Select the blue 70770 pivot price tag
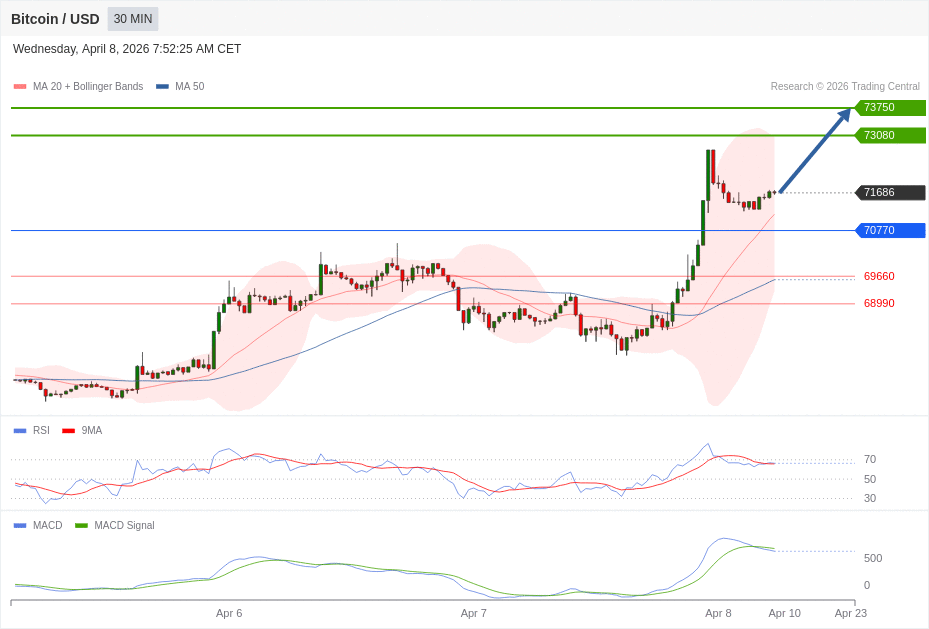The width and height of the screenshot is (929, 629). pos(889,231)
